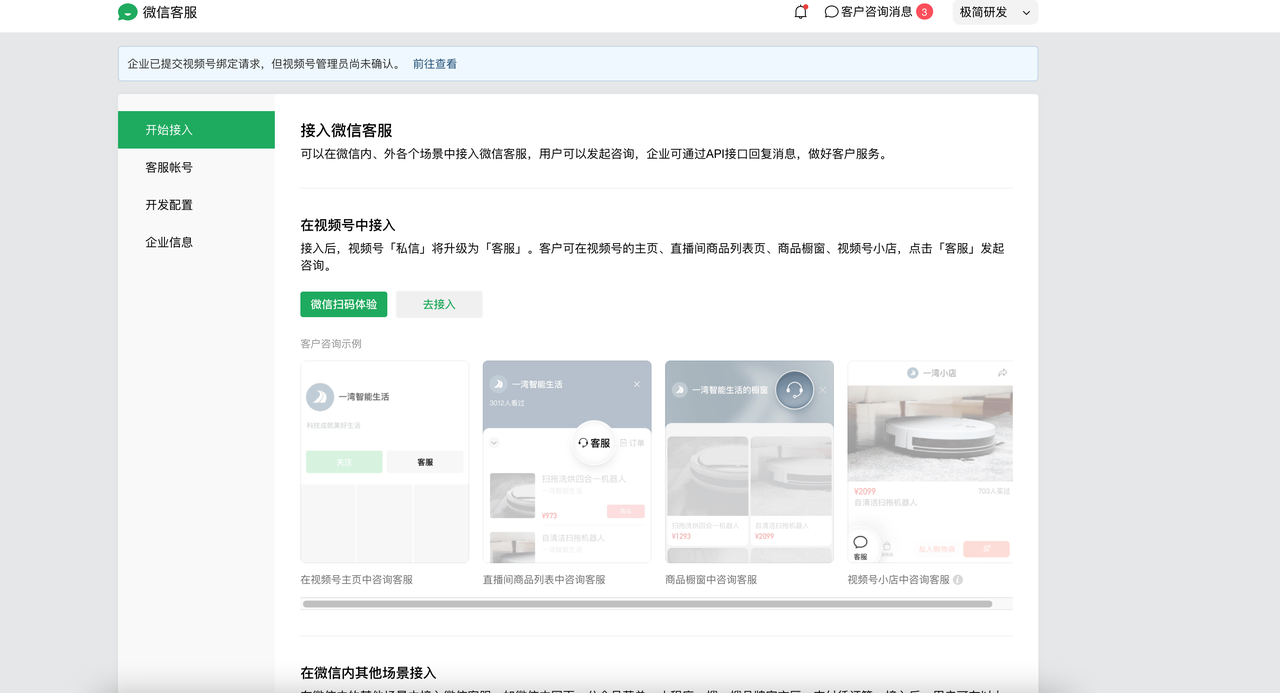Follow the 前往查看 link in banner

click(435, 64)
